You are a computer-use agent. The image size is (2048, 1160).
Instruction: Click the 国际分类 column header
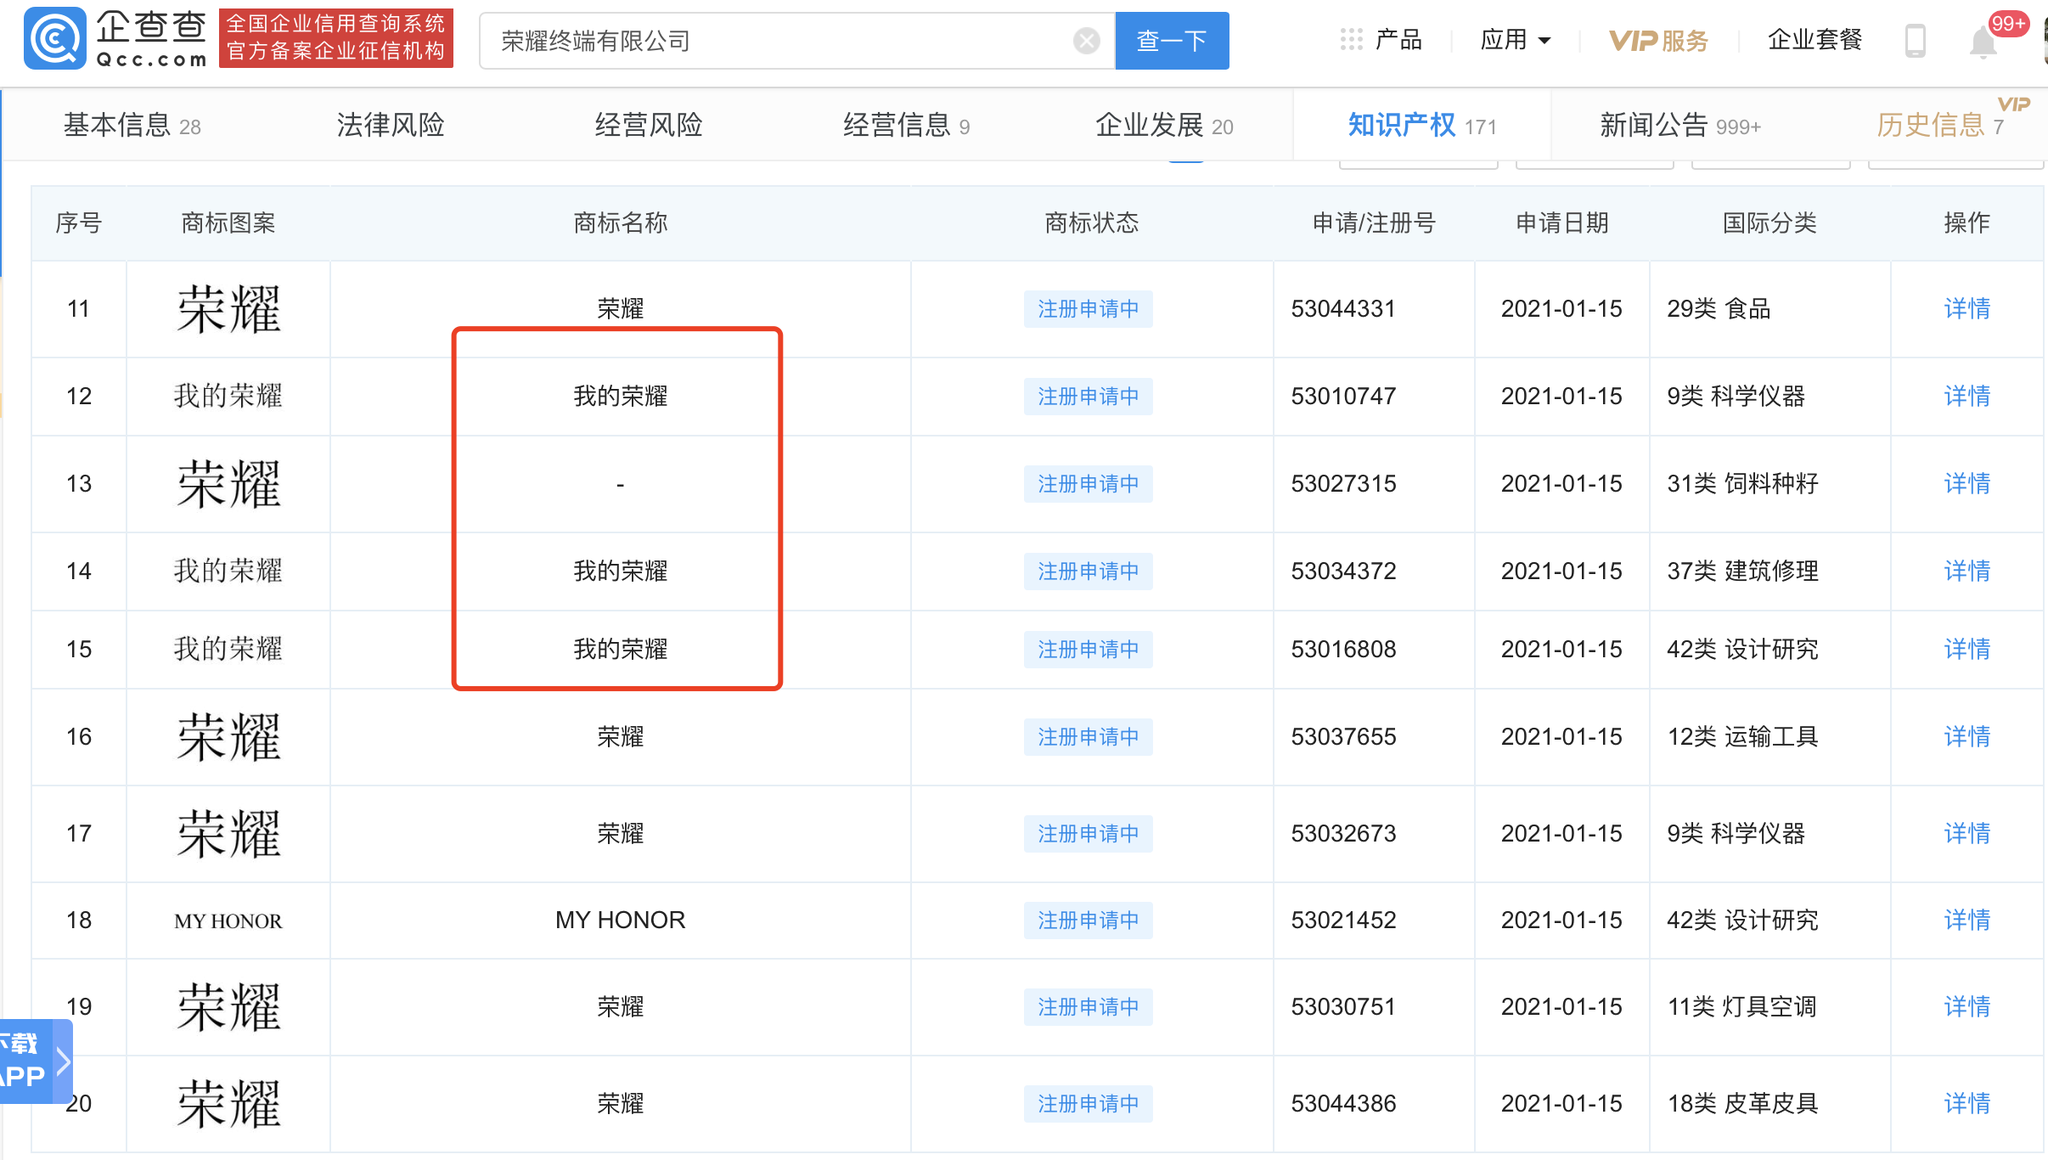[1769, 223]
